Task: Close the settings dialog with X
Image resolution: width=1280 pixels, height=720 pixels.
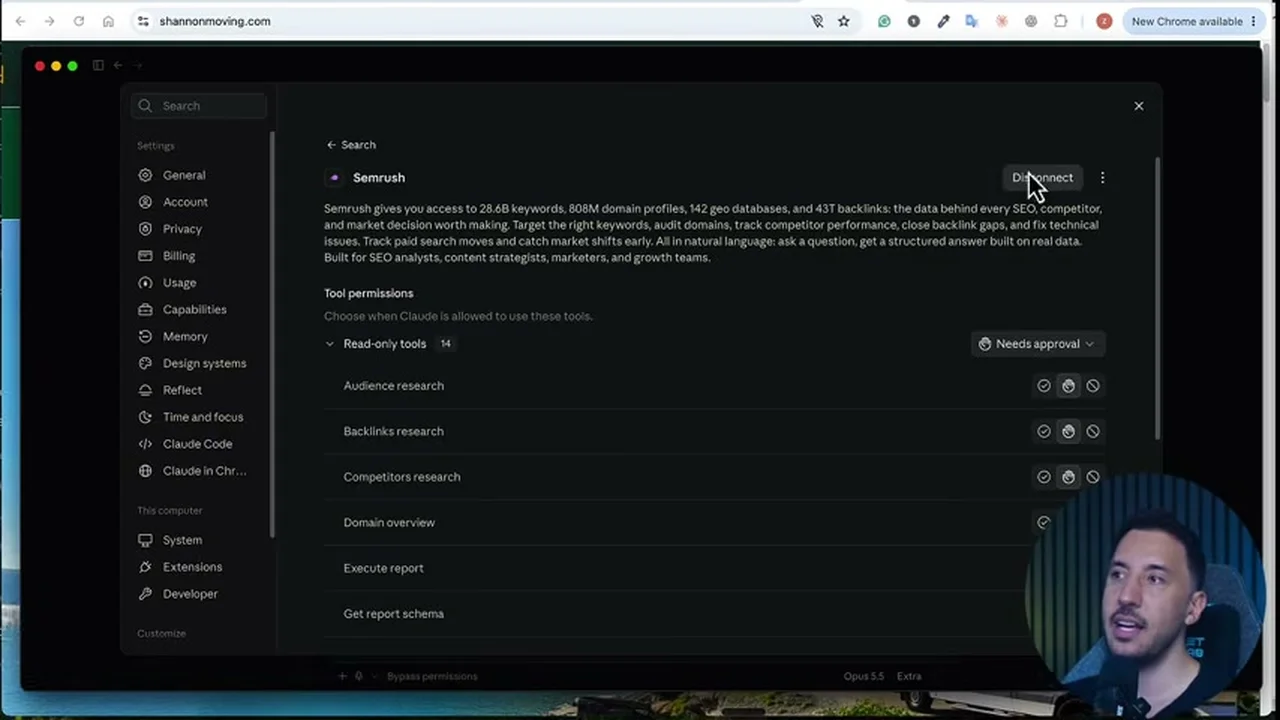Action: click(1138, 106)
